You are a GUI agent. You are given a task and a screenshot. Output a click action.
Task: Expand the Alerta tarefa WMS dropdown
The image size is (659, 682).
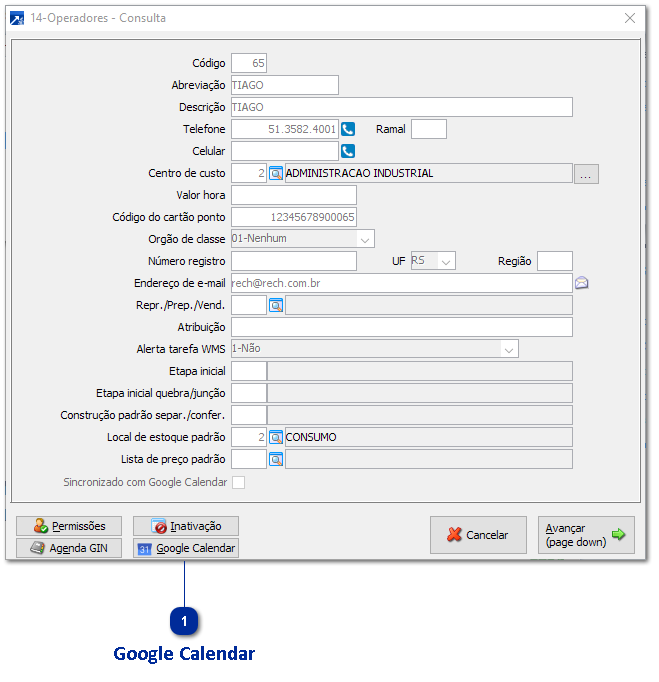point(508,349)
